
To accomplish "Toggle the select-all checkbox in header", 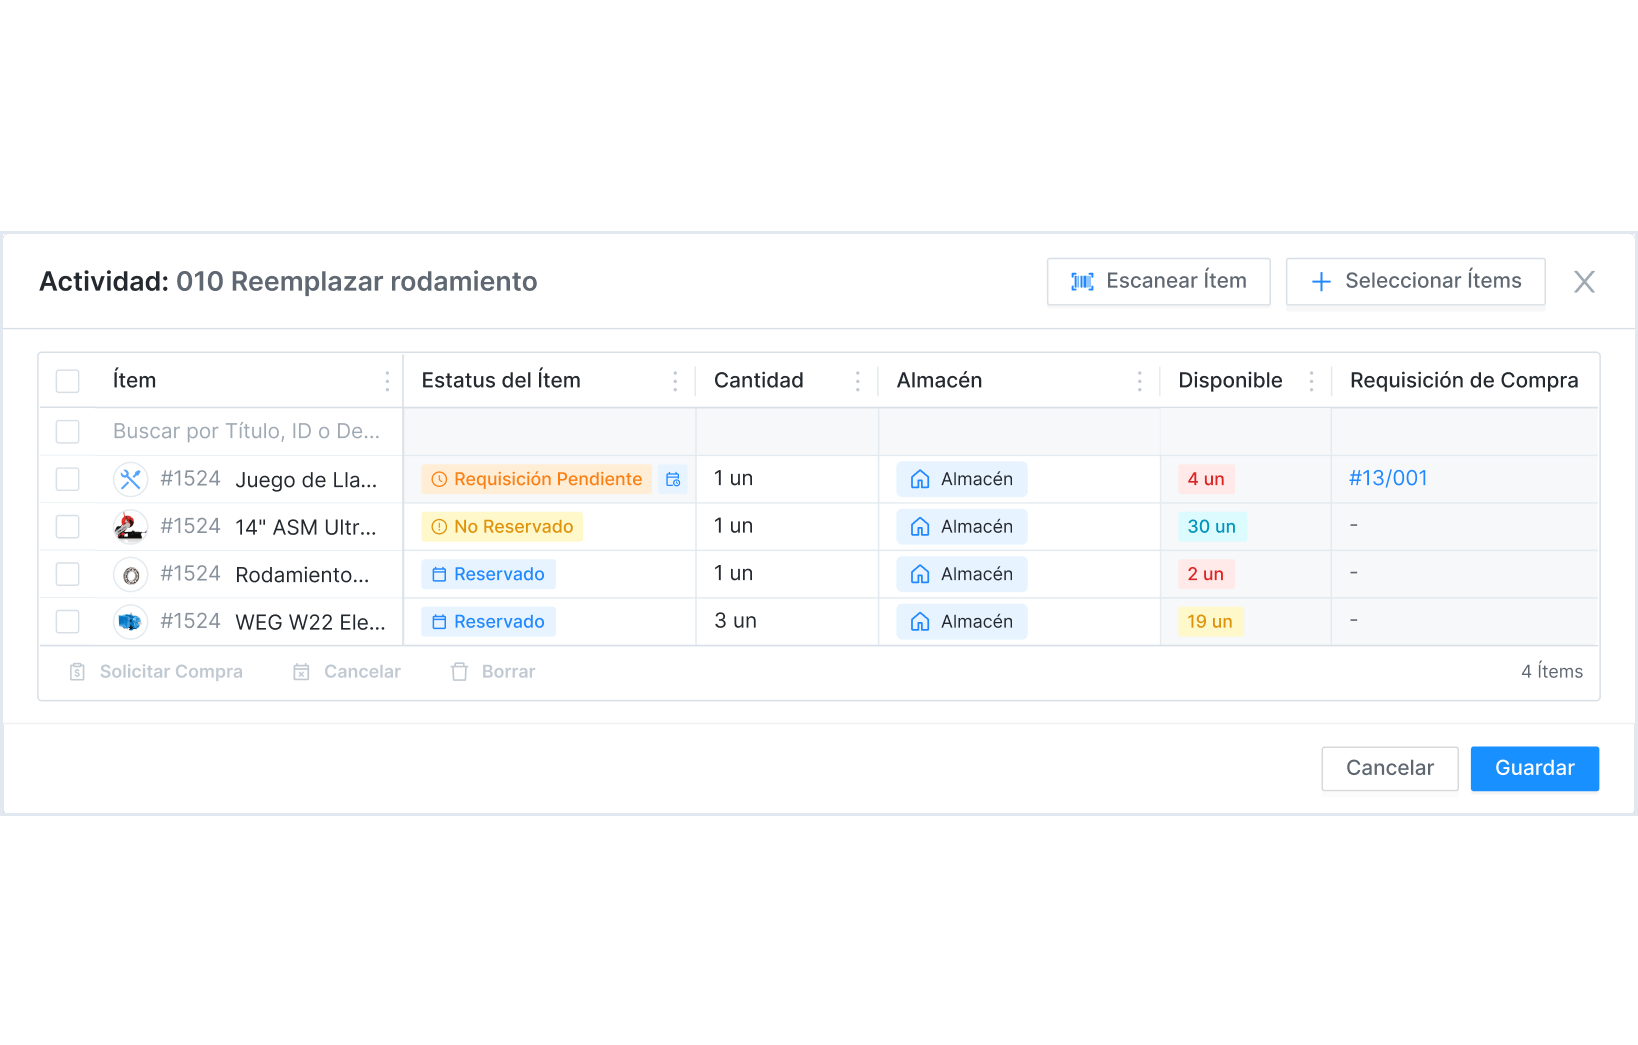I will [68, 381].
